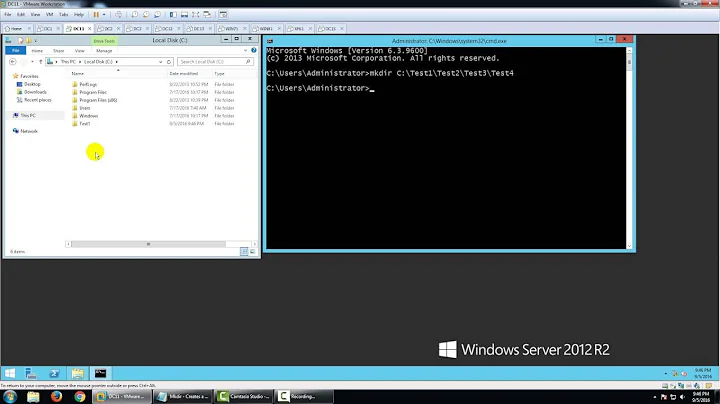Open the power options dropdown beside pause
The width and height of the screenshot is (720, 404).
104,15
